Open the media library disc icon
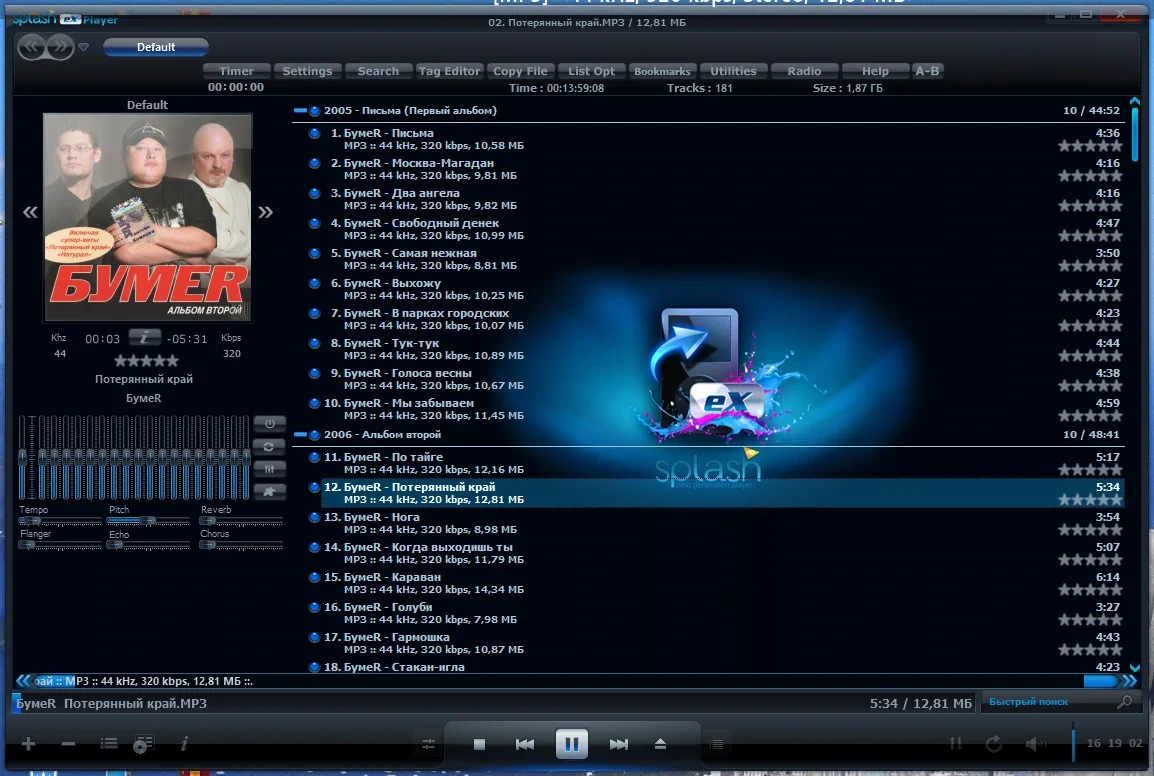The width and height of the screenshot is (1154, 776). 144,744
